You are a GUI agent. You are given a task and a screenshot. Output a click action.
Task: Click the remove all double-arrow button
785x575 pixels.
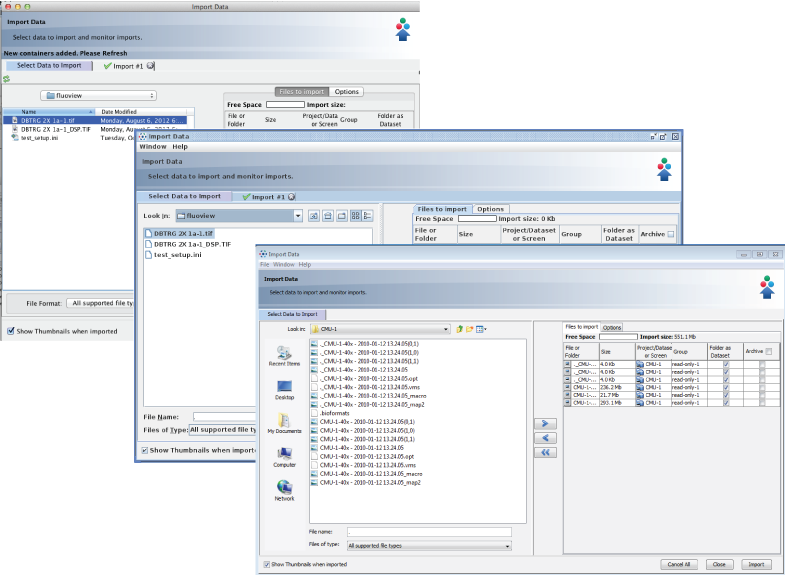[x=545, y=452]
